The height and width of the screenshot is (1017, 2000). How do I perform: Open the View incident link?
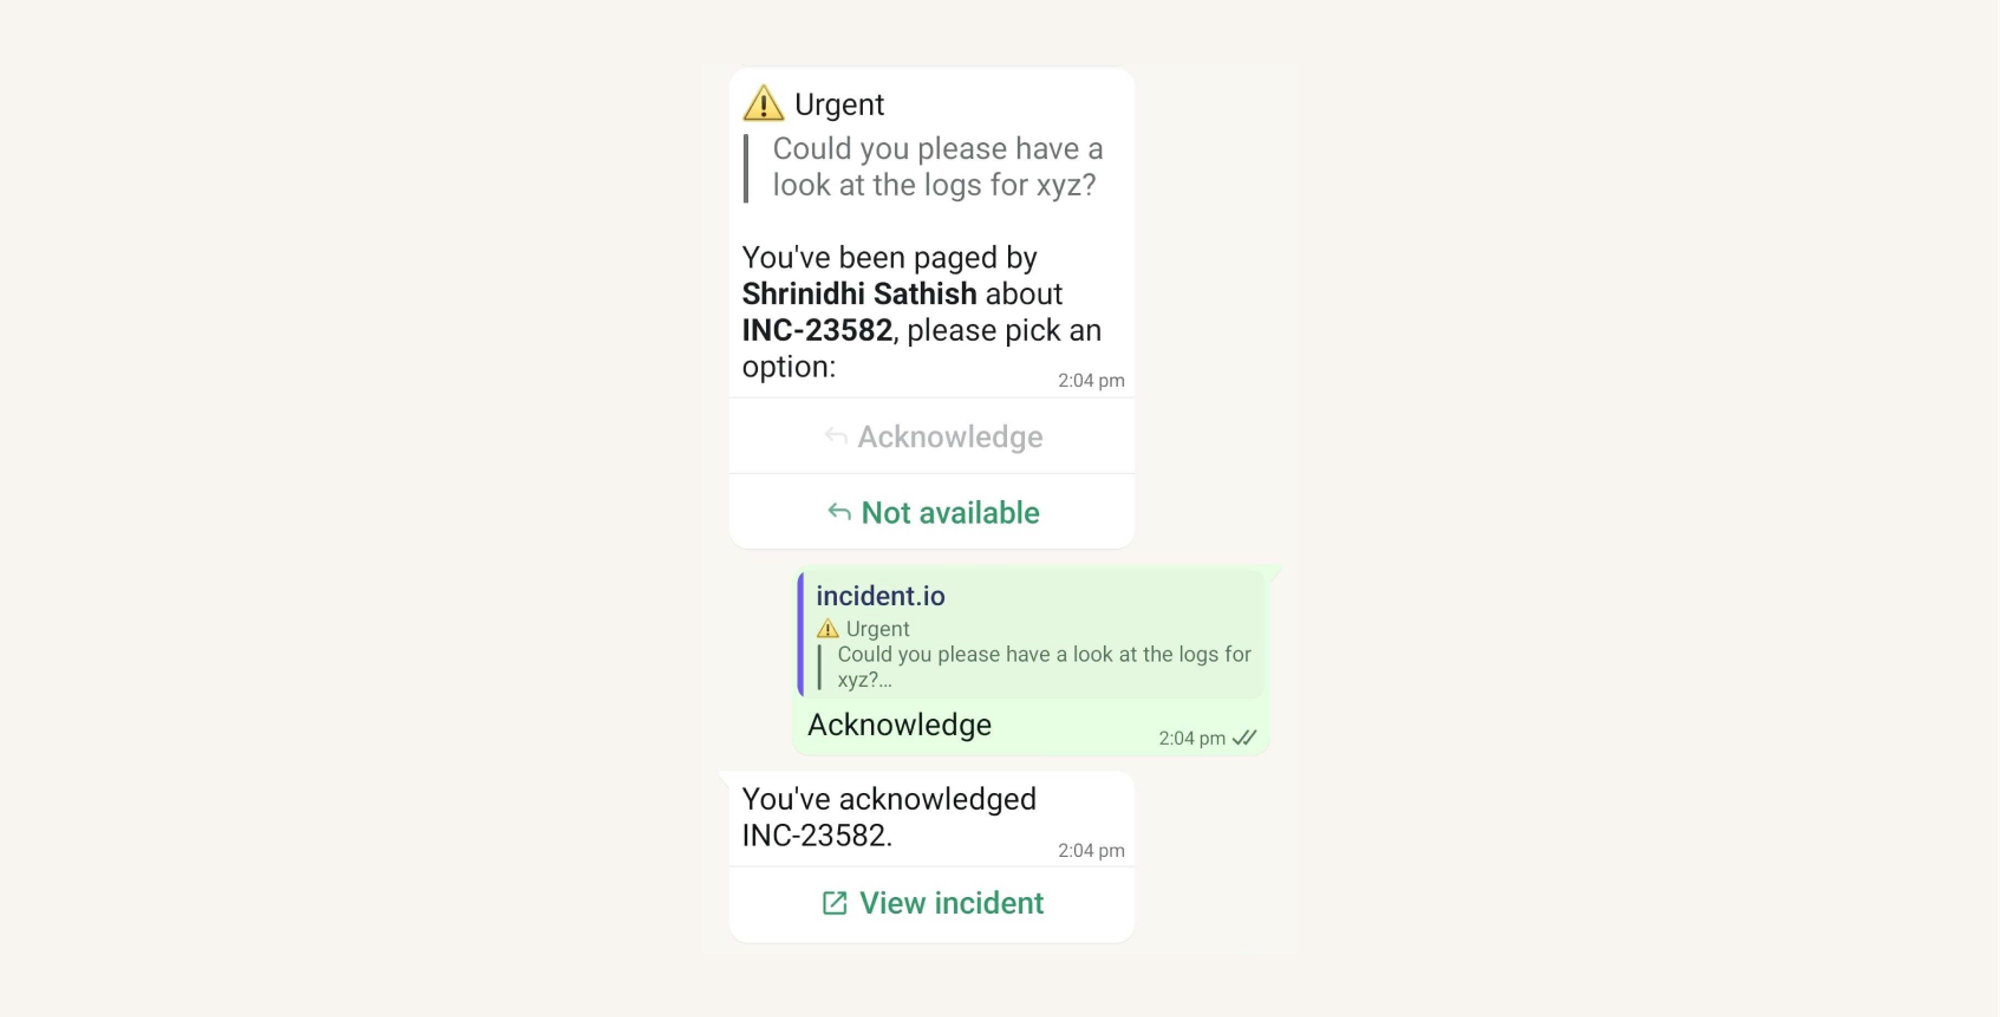[932, 903]
